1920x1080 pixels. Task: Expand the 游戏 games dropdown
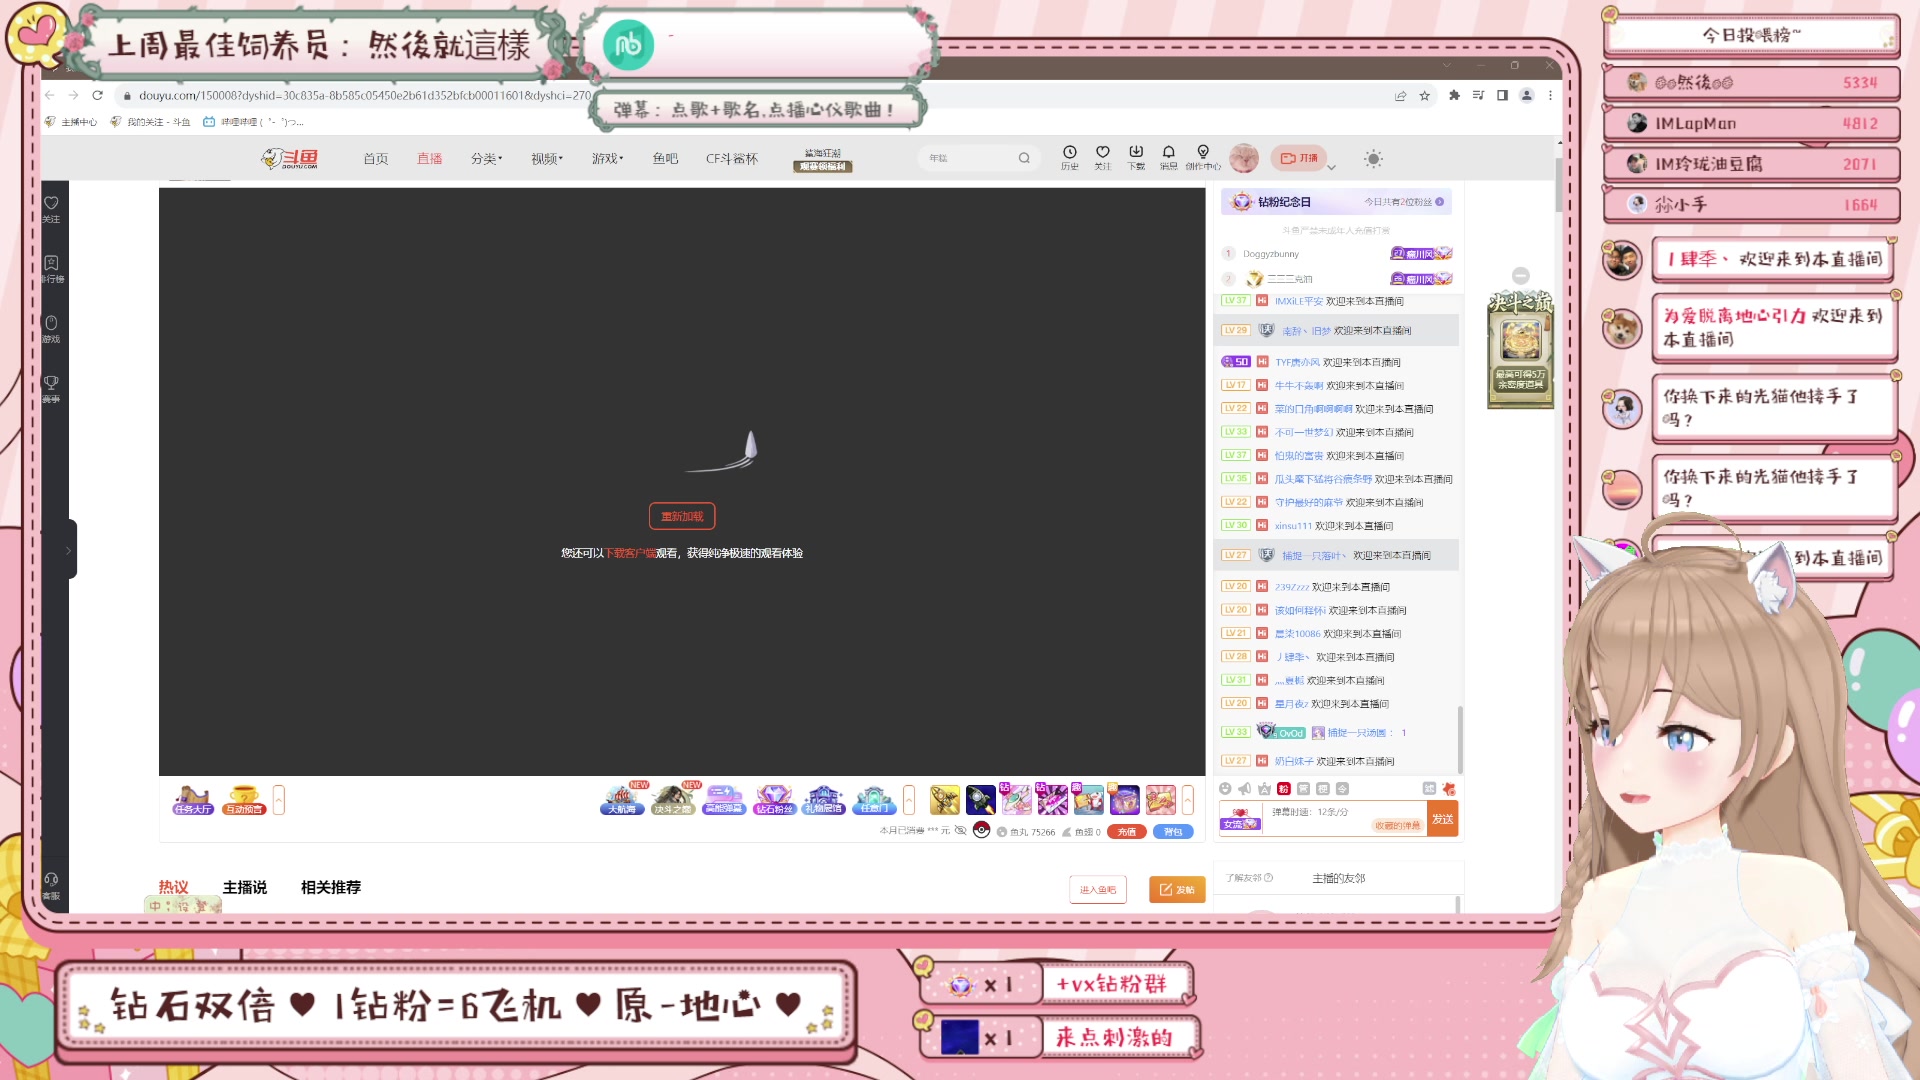pyautogui.click(x=607, y=158)
